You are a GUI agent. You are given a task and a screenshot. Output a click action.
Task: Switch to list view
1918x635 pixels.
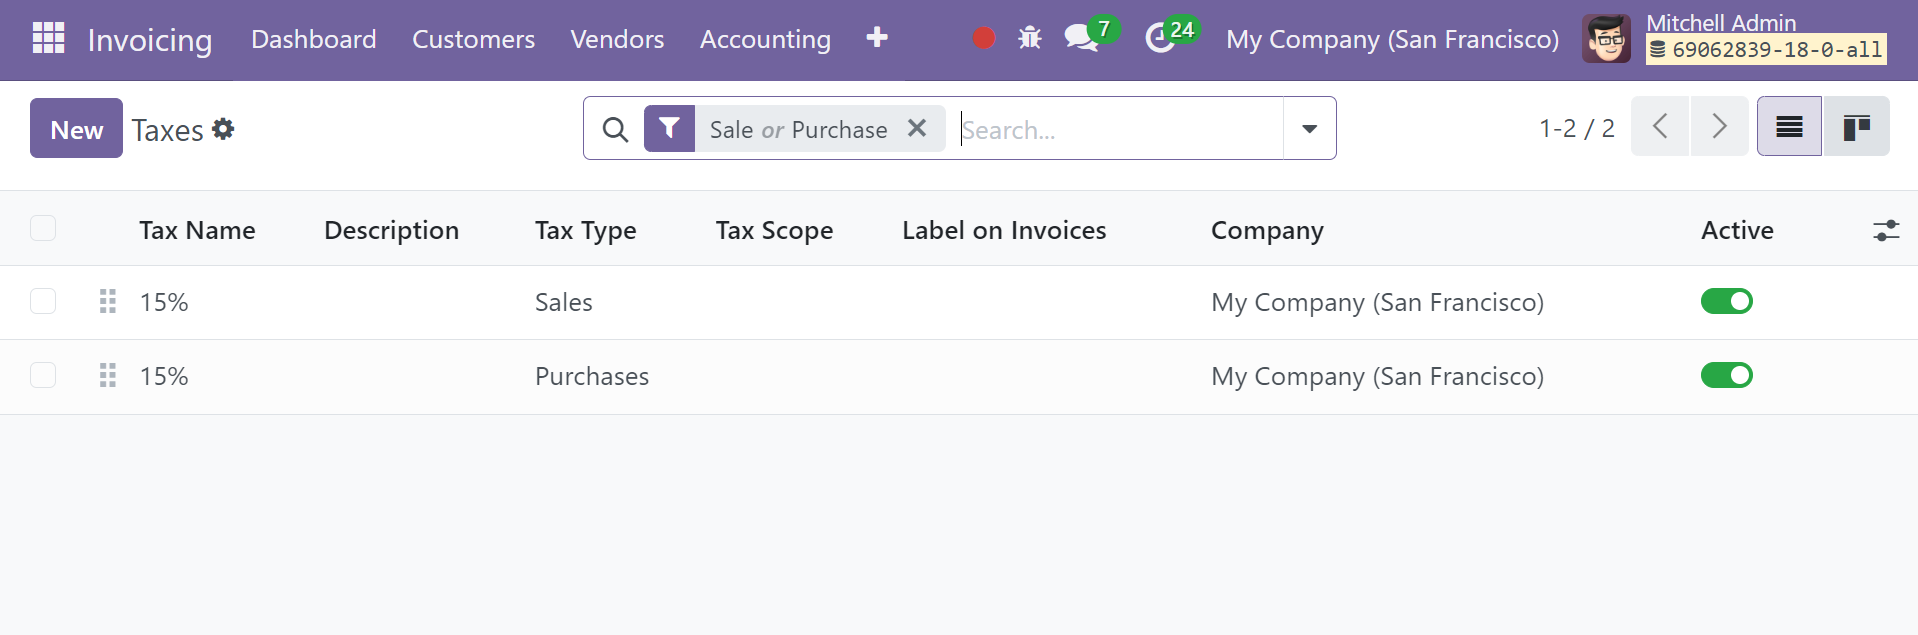point(1789,126)
